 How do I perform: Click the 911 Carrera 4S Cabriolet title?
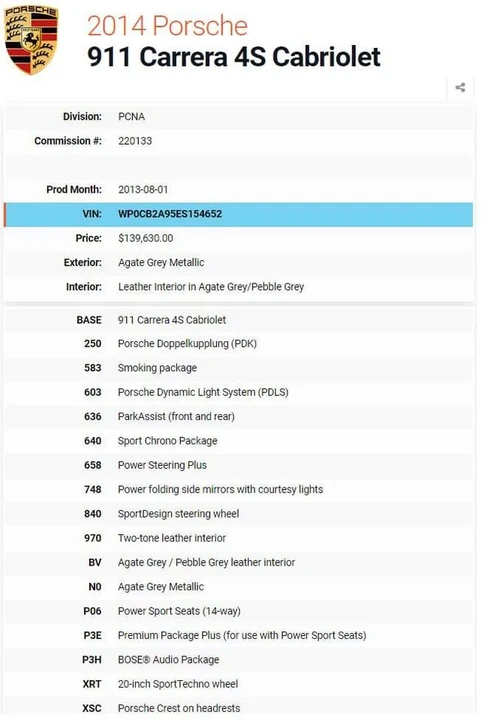click(x=234, y=57)
